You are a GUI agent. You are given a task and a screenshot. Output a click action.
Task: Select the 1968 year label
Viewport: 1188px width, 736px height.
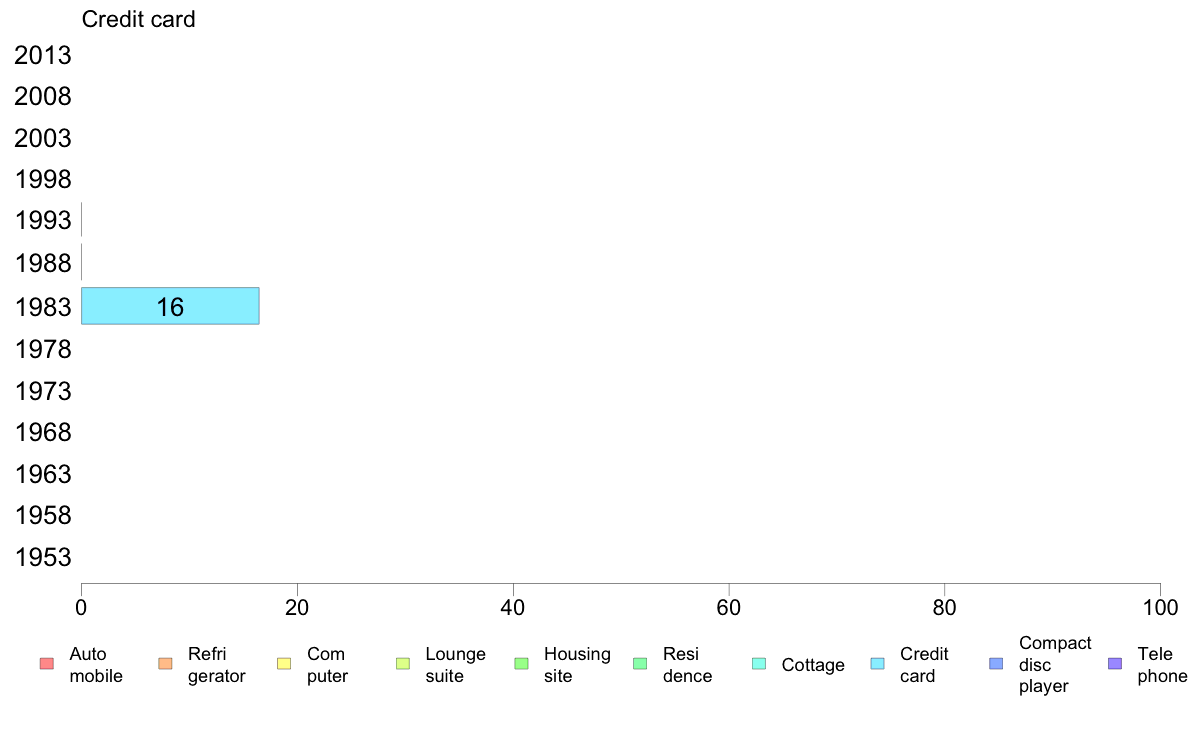point(43,432)
